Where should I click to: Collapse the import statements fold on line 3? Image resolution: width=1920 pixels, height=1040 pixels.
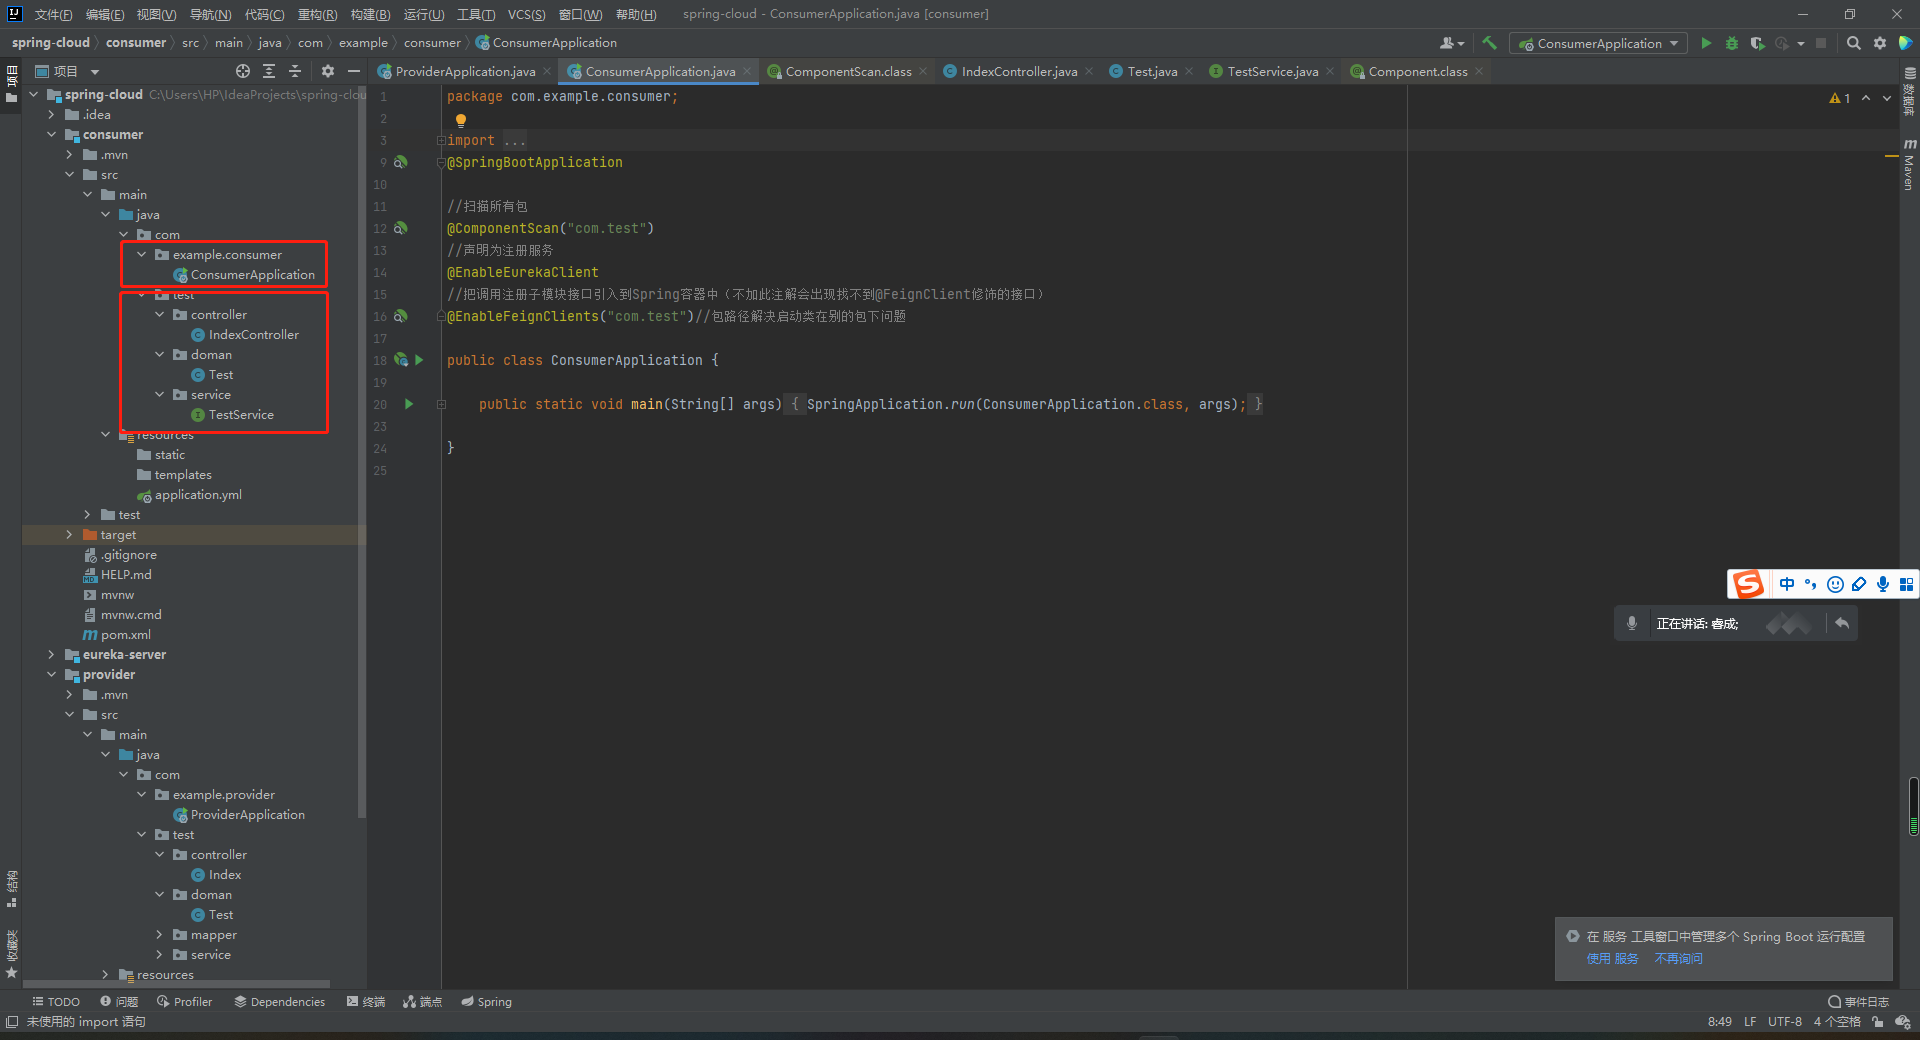point(441,140)
